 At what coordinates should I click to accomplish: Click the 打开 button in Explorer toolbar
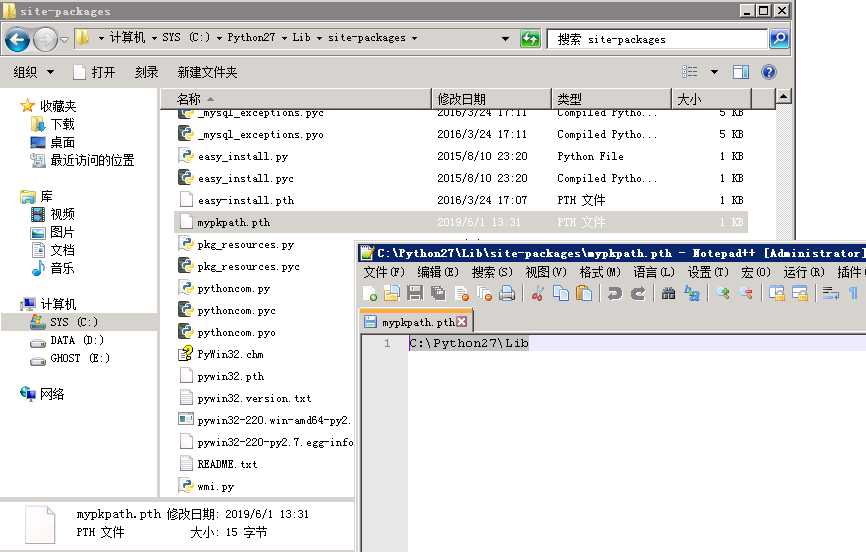(95, 72)
